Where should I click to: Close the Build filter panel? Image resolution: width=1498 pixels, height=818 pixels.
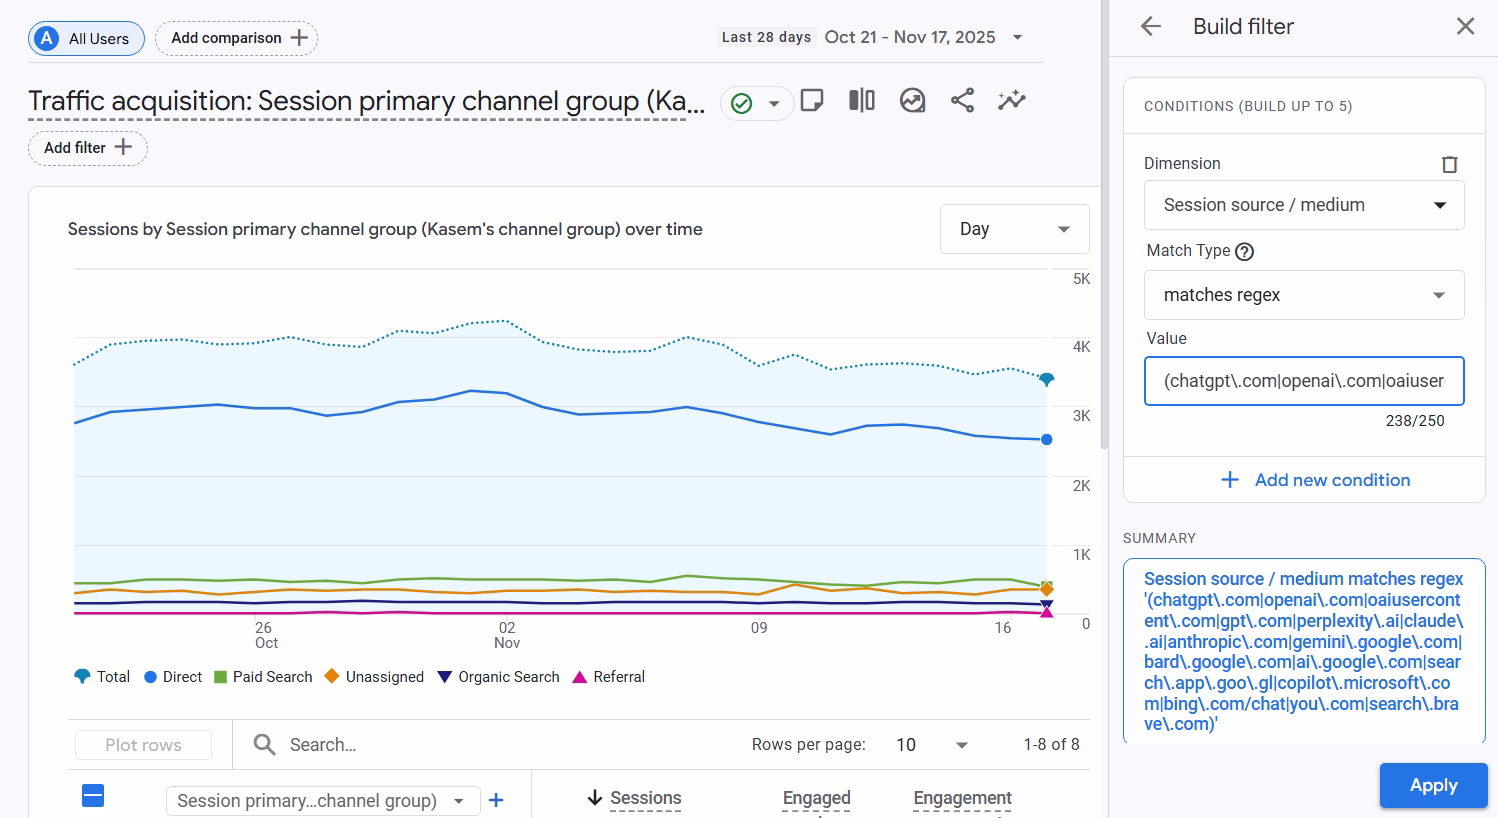(1465, 27)
